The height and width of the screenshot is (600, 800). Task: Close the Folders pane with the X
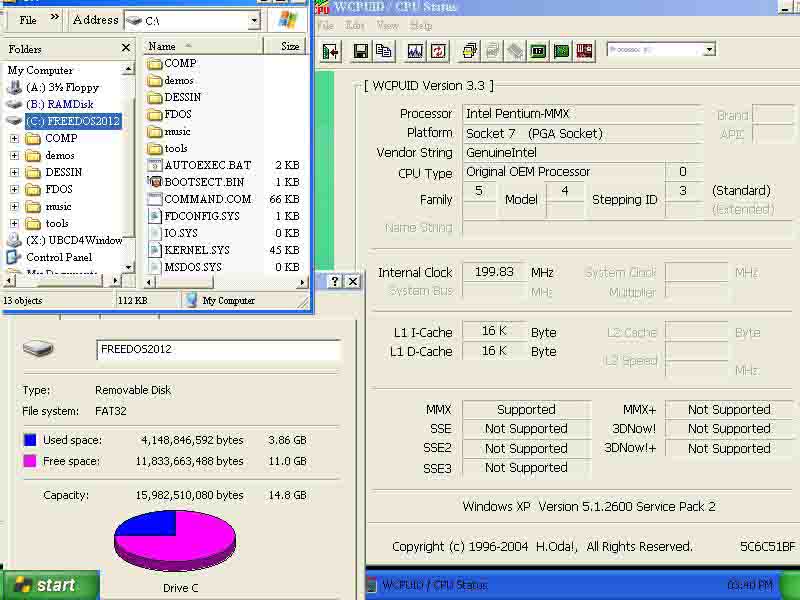[126, 48]
